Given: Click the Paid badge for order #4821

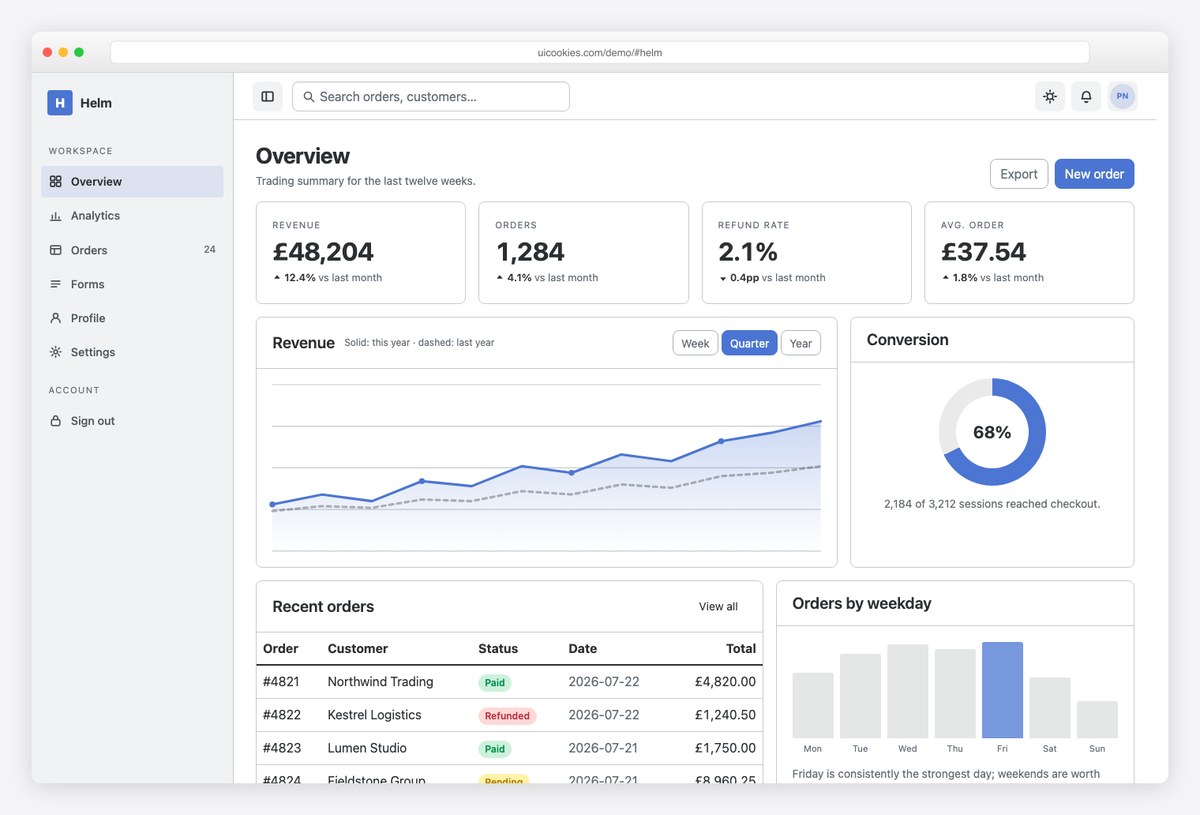Looking at the screenshot, I should pos(495,683).
